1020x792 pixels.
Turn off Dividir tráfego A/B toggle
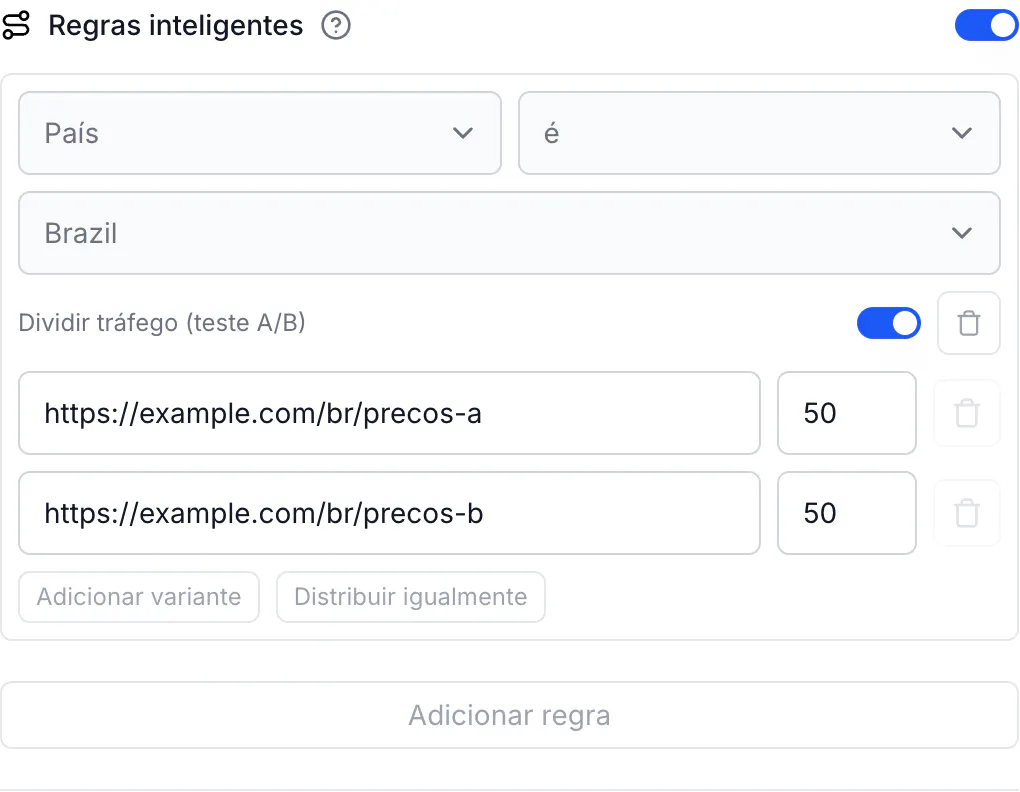[889, 323]
